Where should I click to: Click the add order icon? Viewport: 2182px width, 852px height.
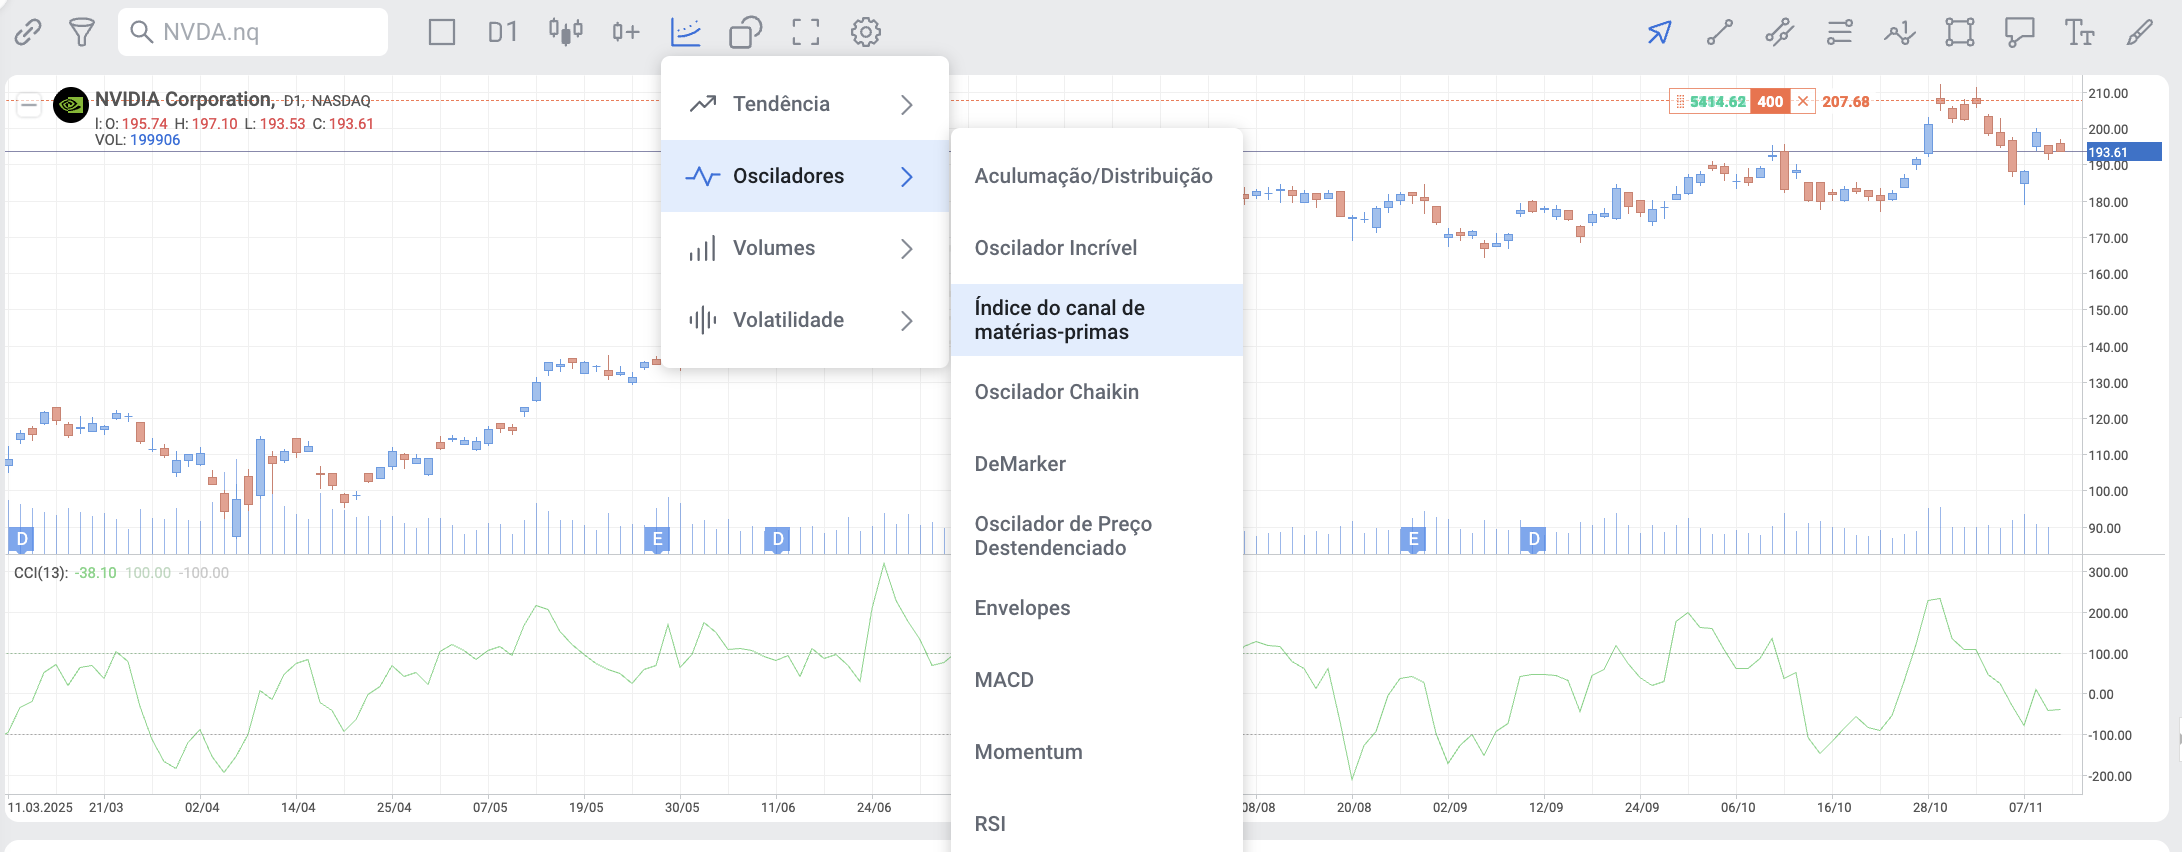pyautogui.click(x=626, y=32)
